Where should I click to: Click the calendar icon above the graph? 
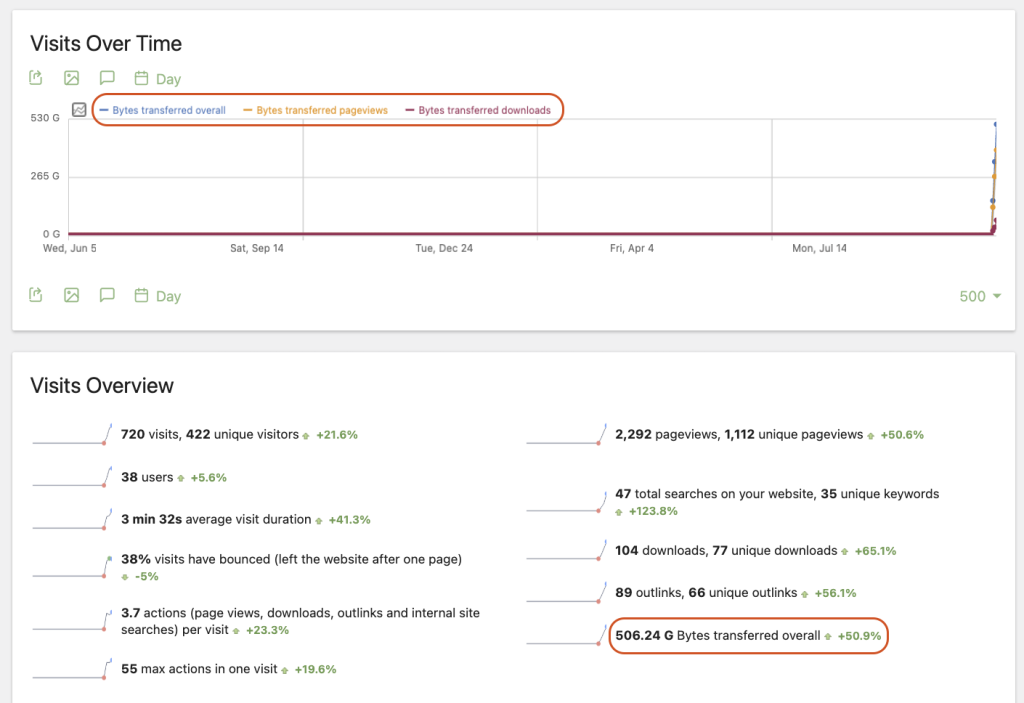coord(142,78)
